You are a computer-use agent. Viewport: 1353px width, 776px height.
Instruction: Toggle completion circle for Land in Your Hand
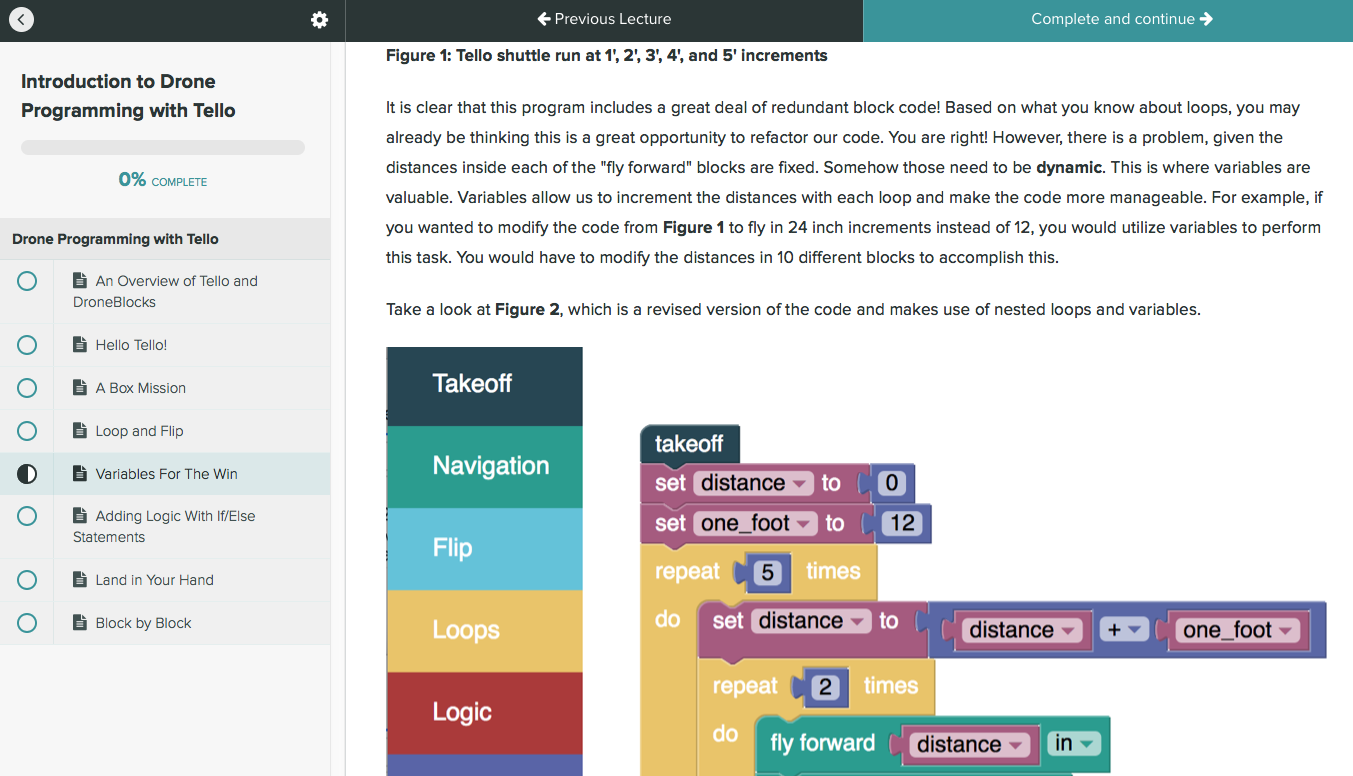pyautogui.click(x=27, y=580)
